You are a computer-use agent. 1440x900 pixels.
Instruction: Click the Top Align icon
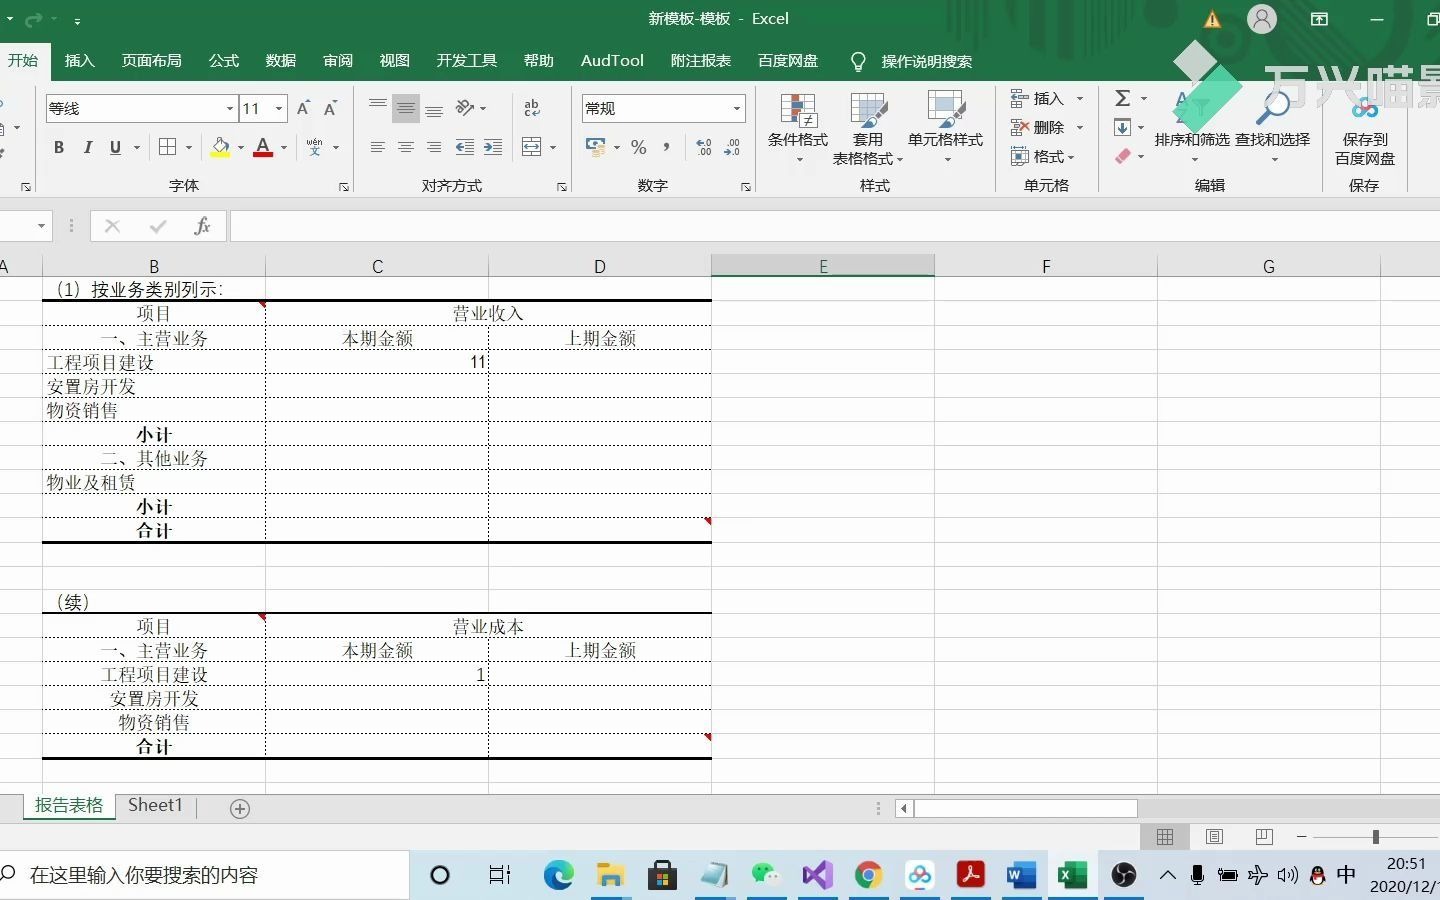click(x=378, y=107)
